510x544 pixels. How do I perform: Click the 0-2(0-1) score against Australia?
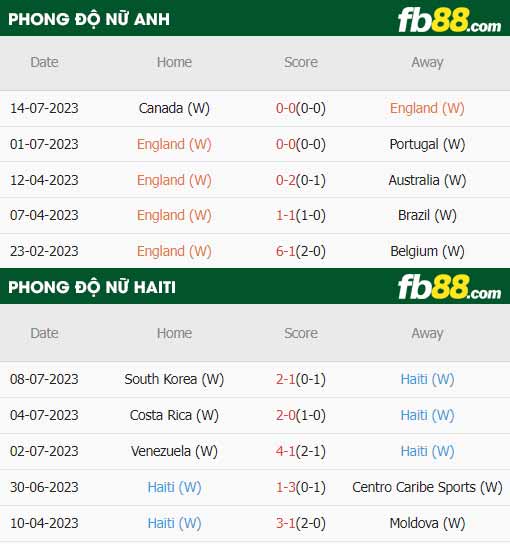[x=301, y=180]
